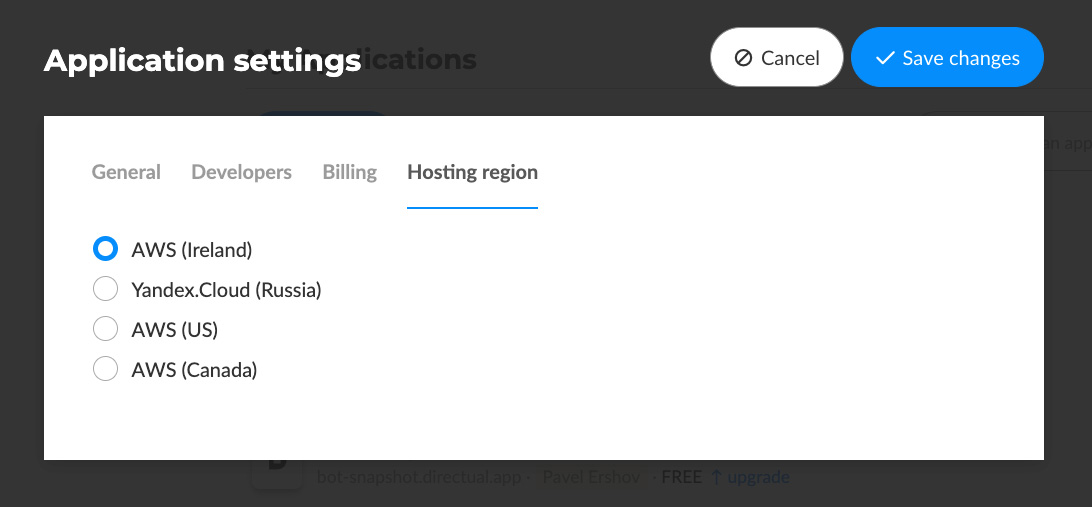Click the upward arrow beside upgrade
Image resolution: width=1092 pixels, height=507 pixels.
(x=716, y=477)
